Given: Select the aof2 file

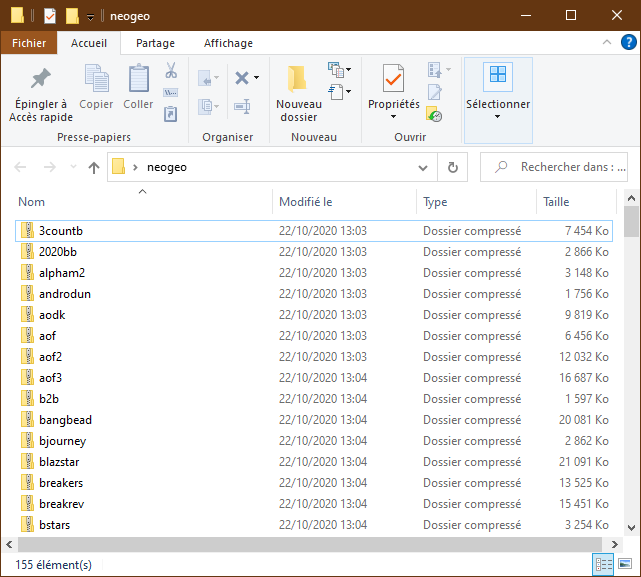Looking at the screenshot, I should [314, 357].
